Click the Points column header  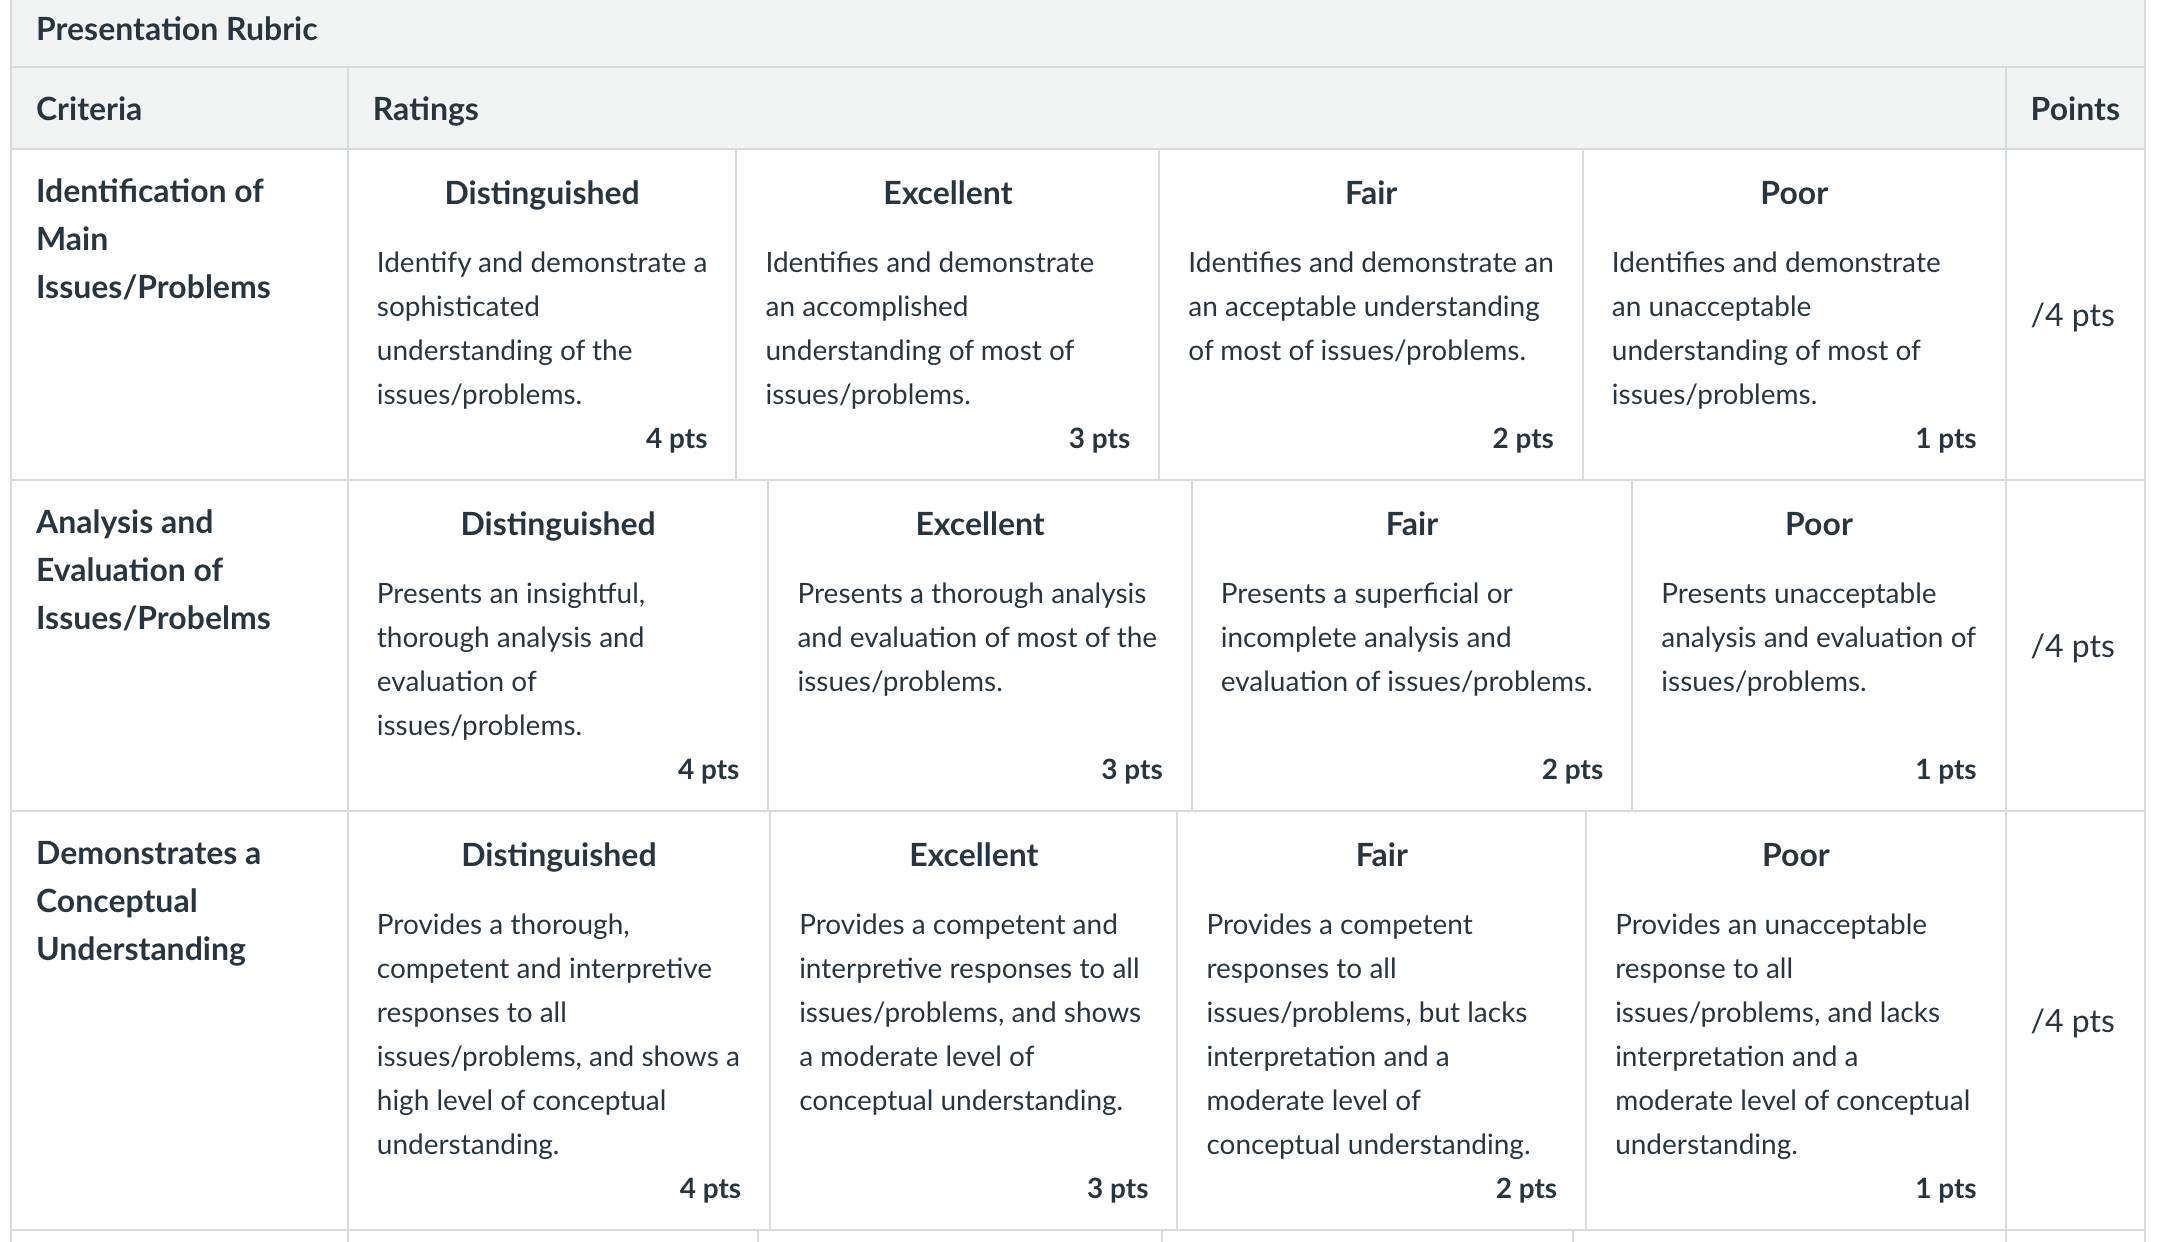point(2074,108)
